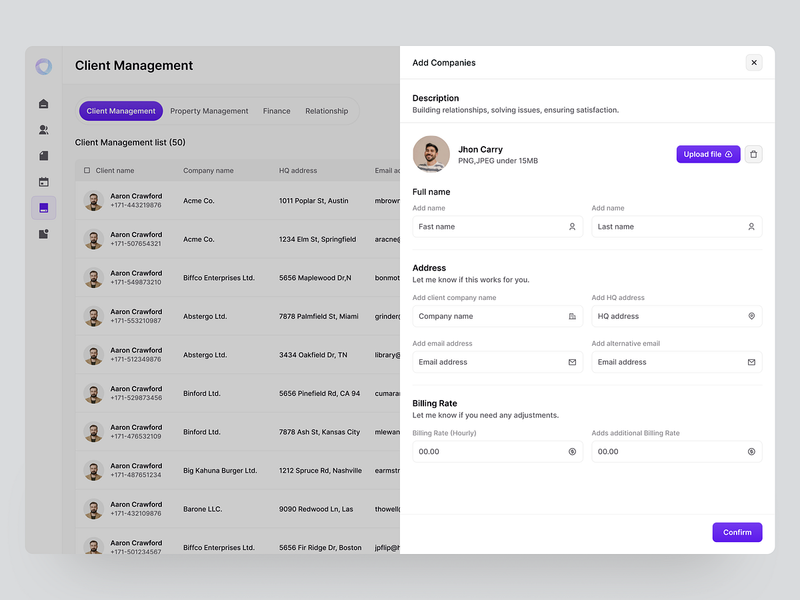Click the location pin icon in HQ address field

click(751, 316)
